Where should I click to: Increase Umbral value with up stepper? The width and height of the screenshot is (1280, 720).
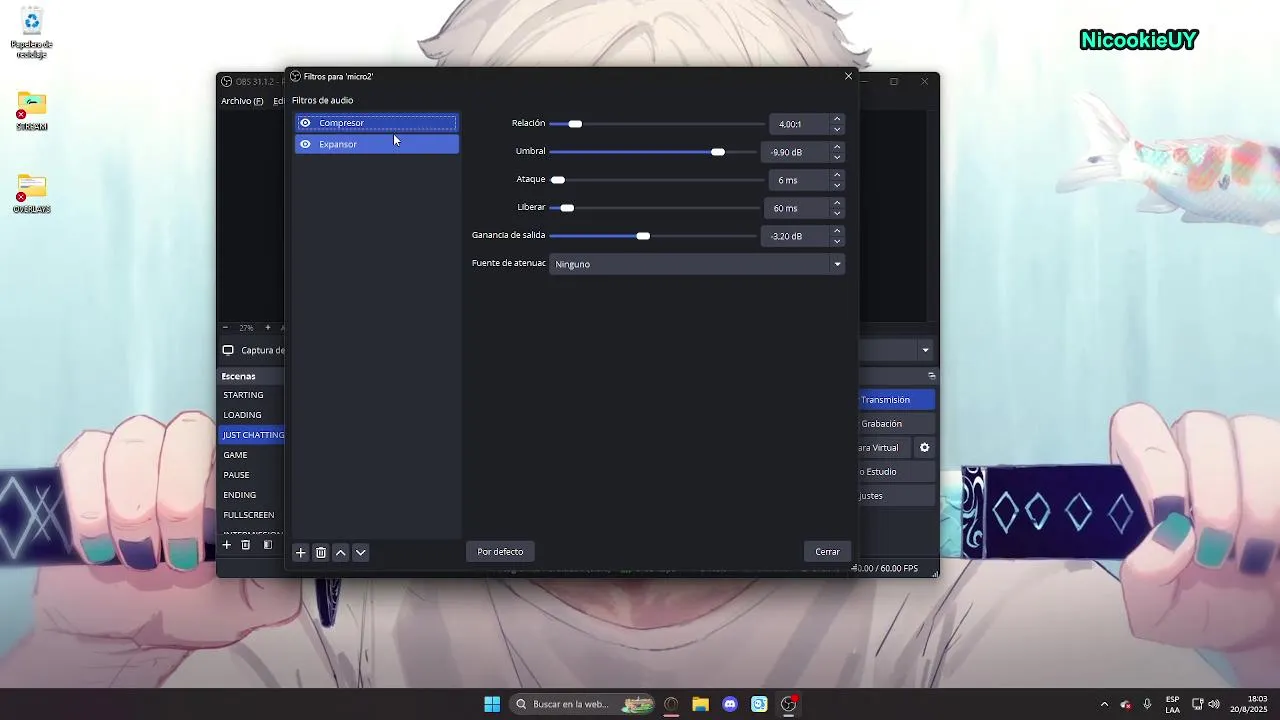pyautogui.click(x=837, y=147)
